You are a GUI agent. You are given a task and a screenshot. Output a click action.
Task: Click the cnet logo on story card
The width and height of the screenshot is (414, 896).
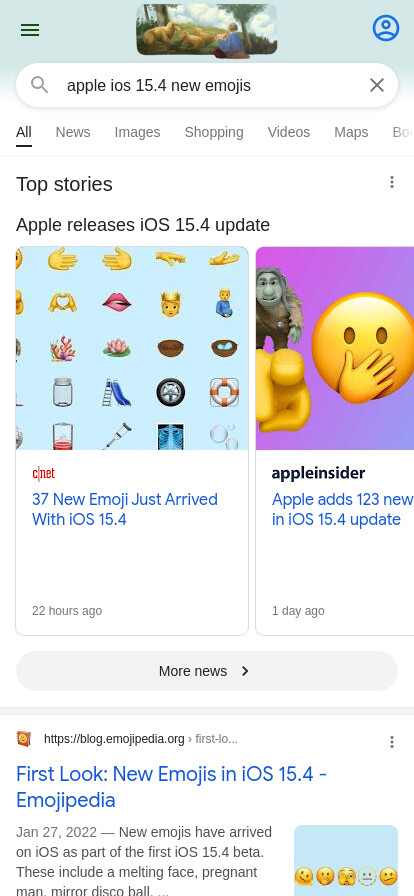point(43,474)
